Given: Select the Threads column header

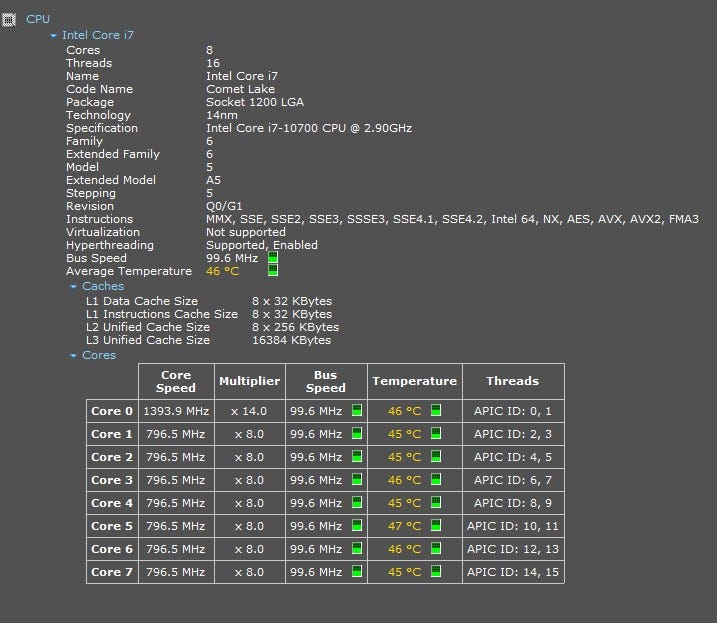Looking at the screenshot, I should pyautogui.click(x=513, y=381).
